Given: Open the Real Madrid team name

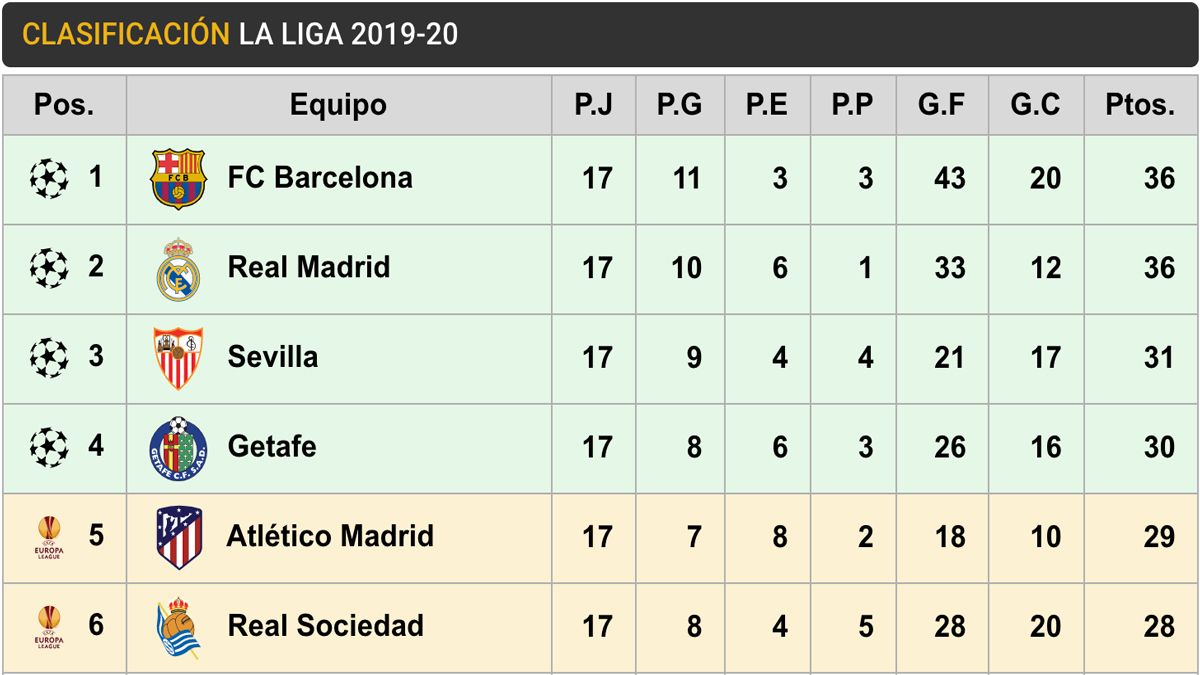Looking at the screenshot, I should (x=309, y=267).
